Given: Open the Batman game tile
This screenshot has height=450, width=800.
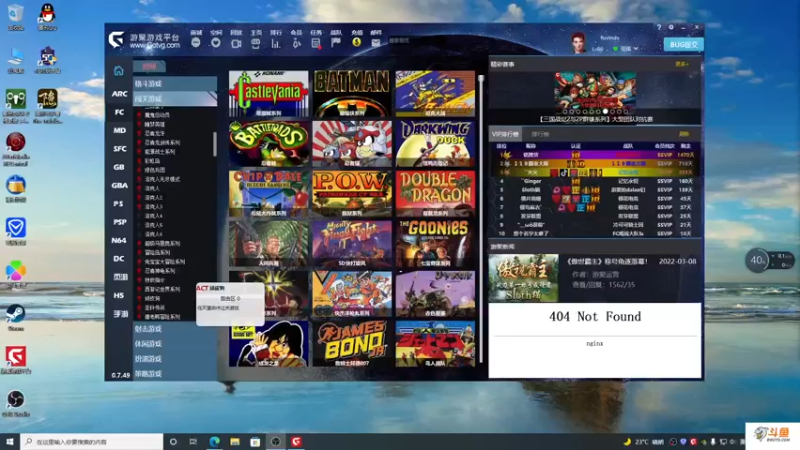Looking at the screenshot, I should (x=352, y=94).
